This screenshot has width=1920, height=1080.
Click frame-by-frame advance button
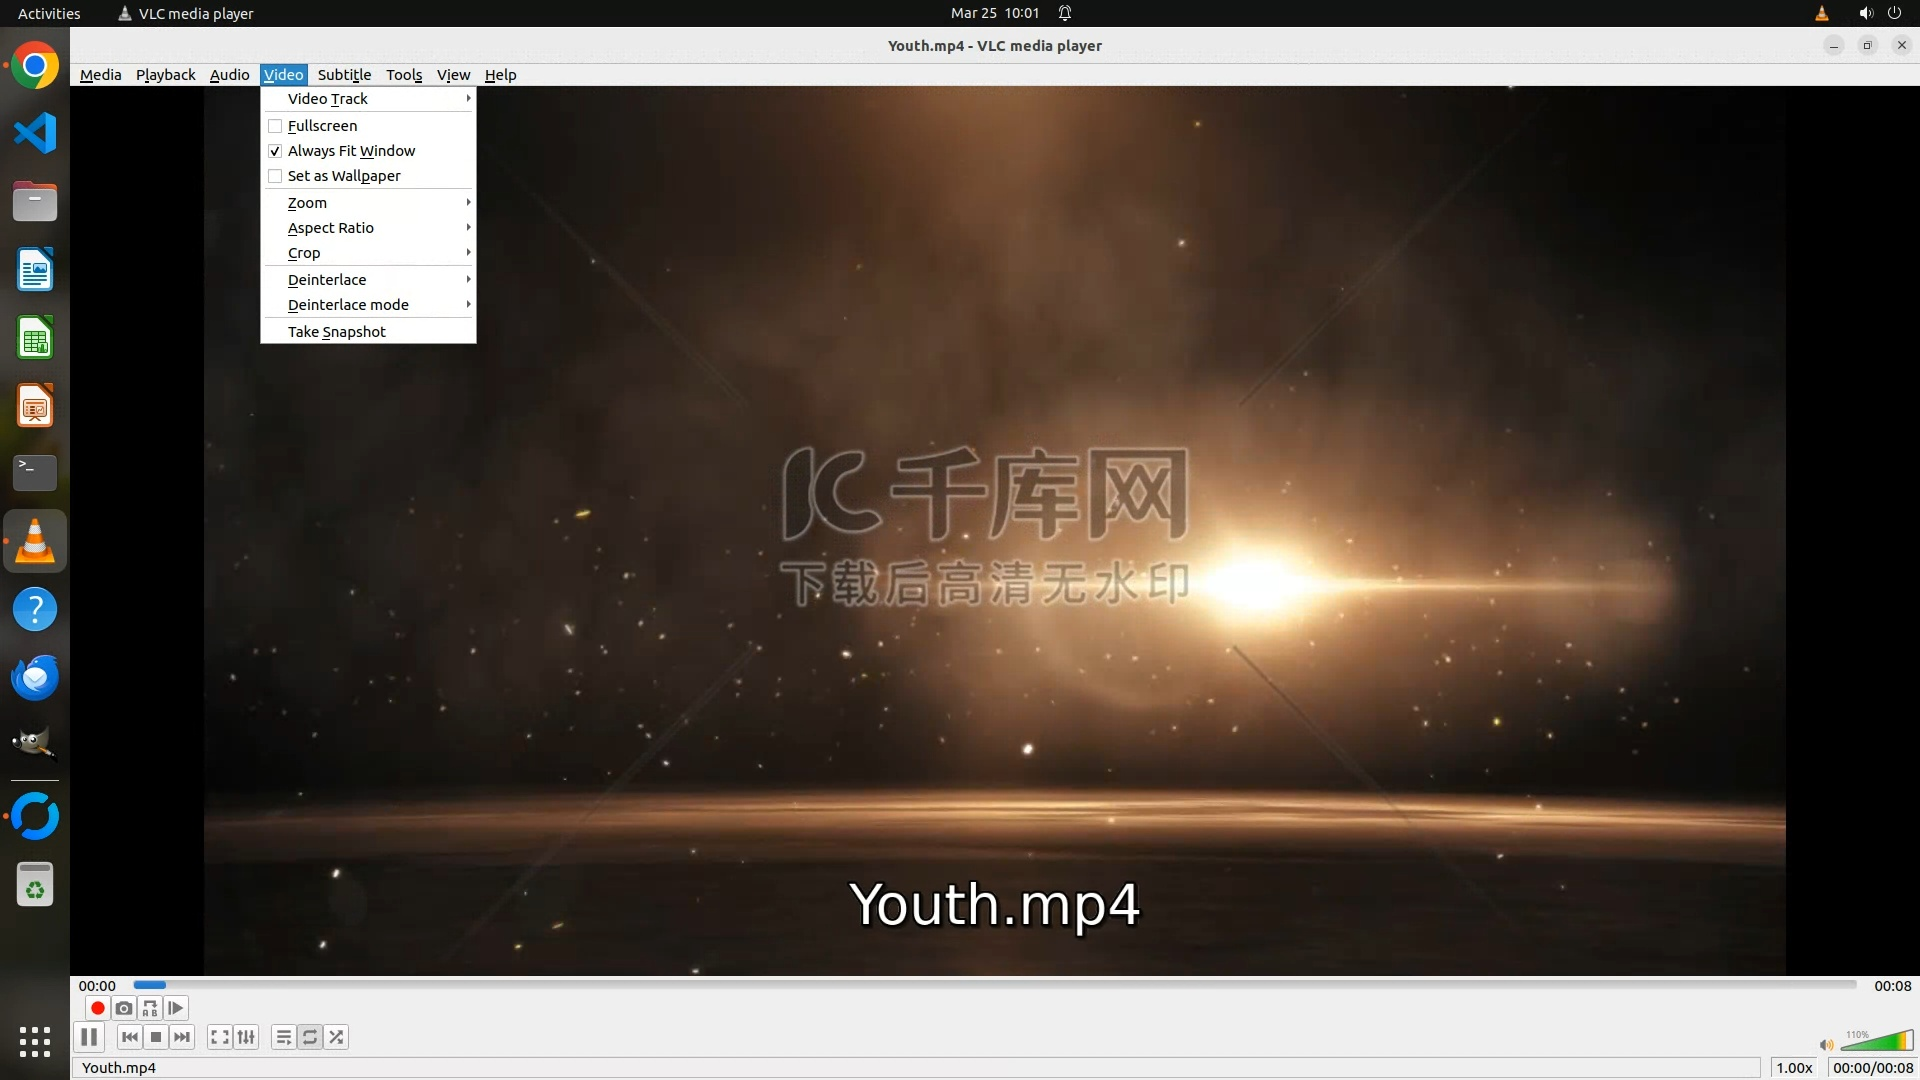pos(176,1008)
